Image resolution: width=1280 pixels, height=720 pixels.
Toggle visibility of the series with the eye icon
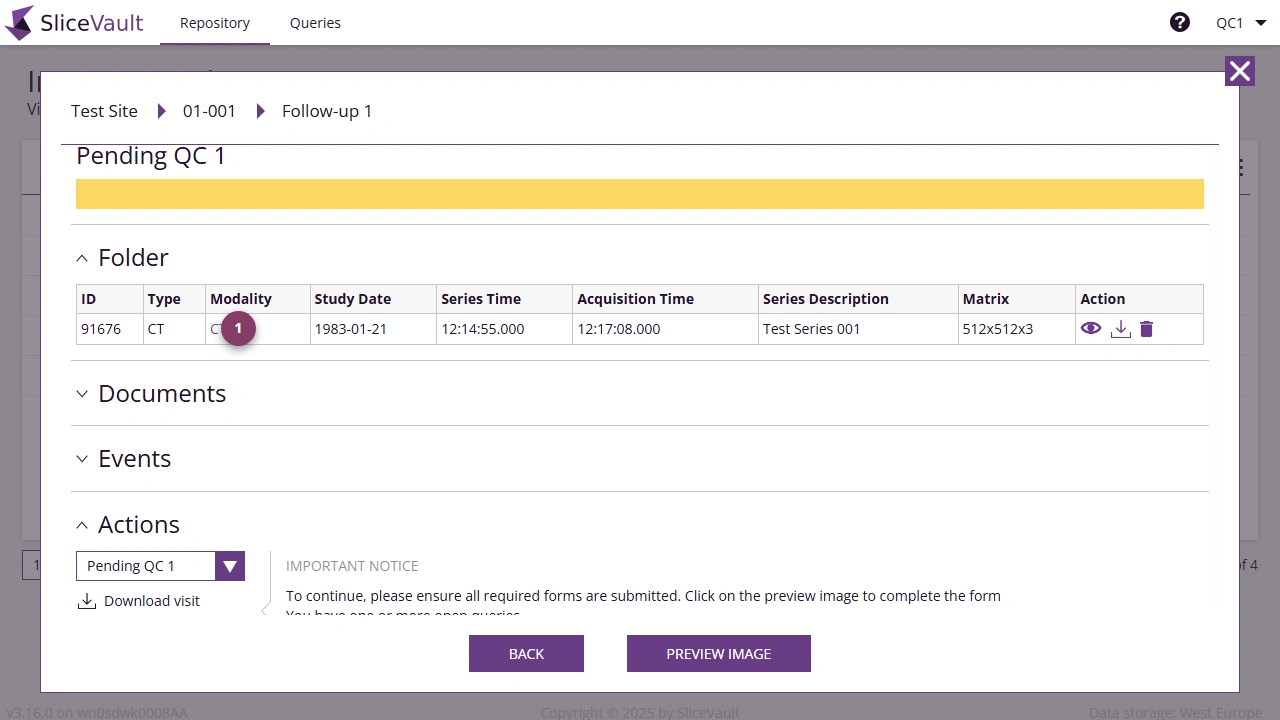(1091, 328)
